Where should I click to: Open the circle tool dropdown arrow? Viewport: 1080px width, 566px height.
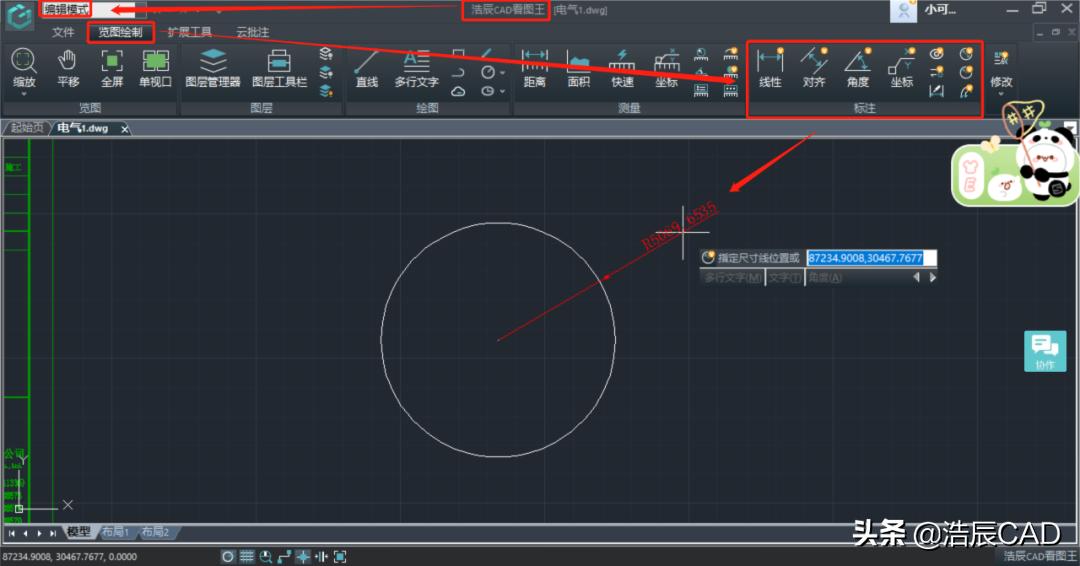(502, 72)
